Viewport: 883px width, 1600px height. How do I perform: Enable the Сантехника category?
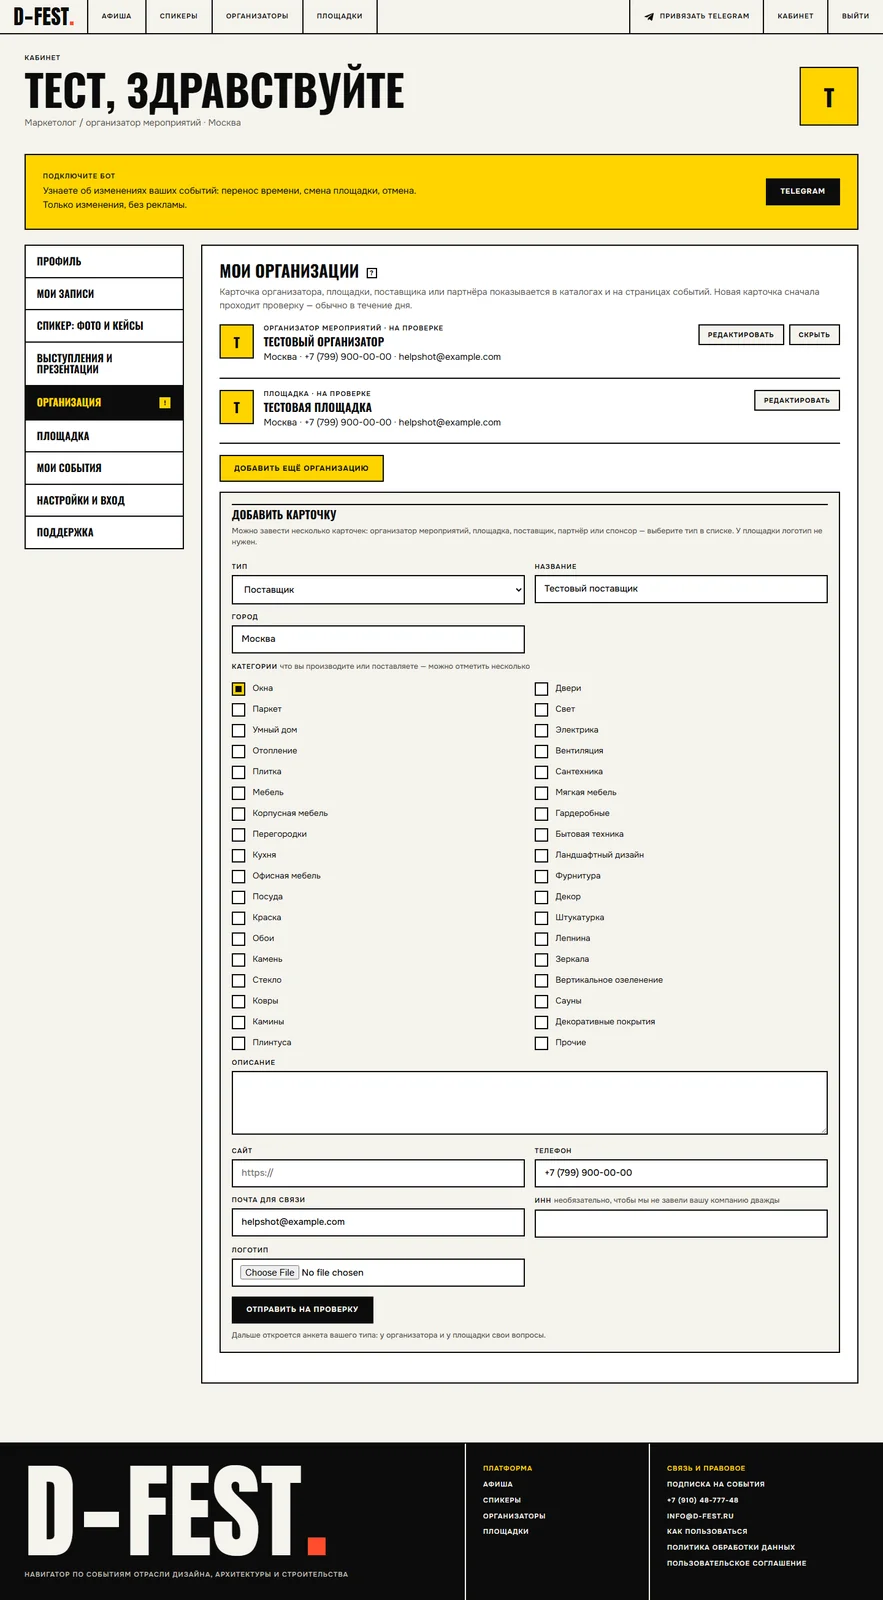point(541,772)
